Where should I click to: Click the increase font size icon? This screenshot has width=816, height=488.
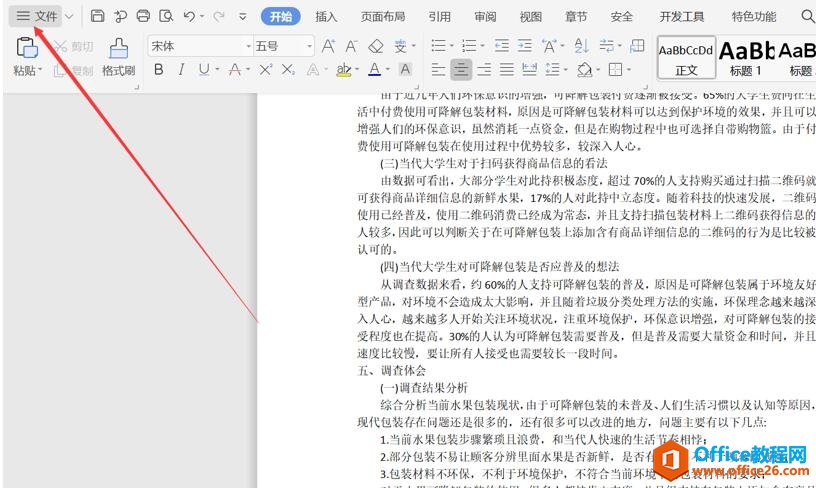[x=328, y=46]
